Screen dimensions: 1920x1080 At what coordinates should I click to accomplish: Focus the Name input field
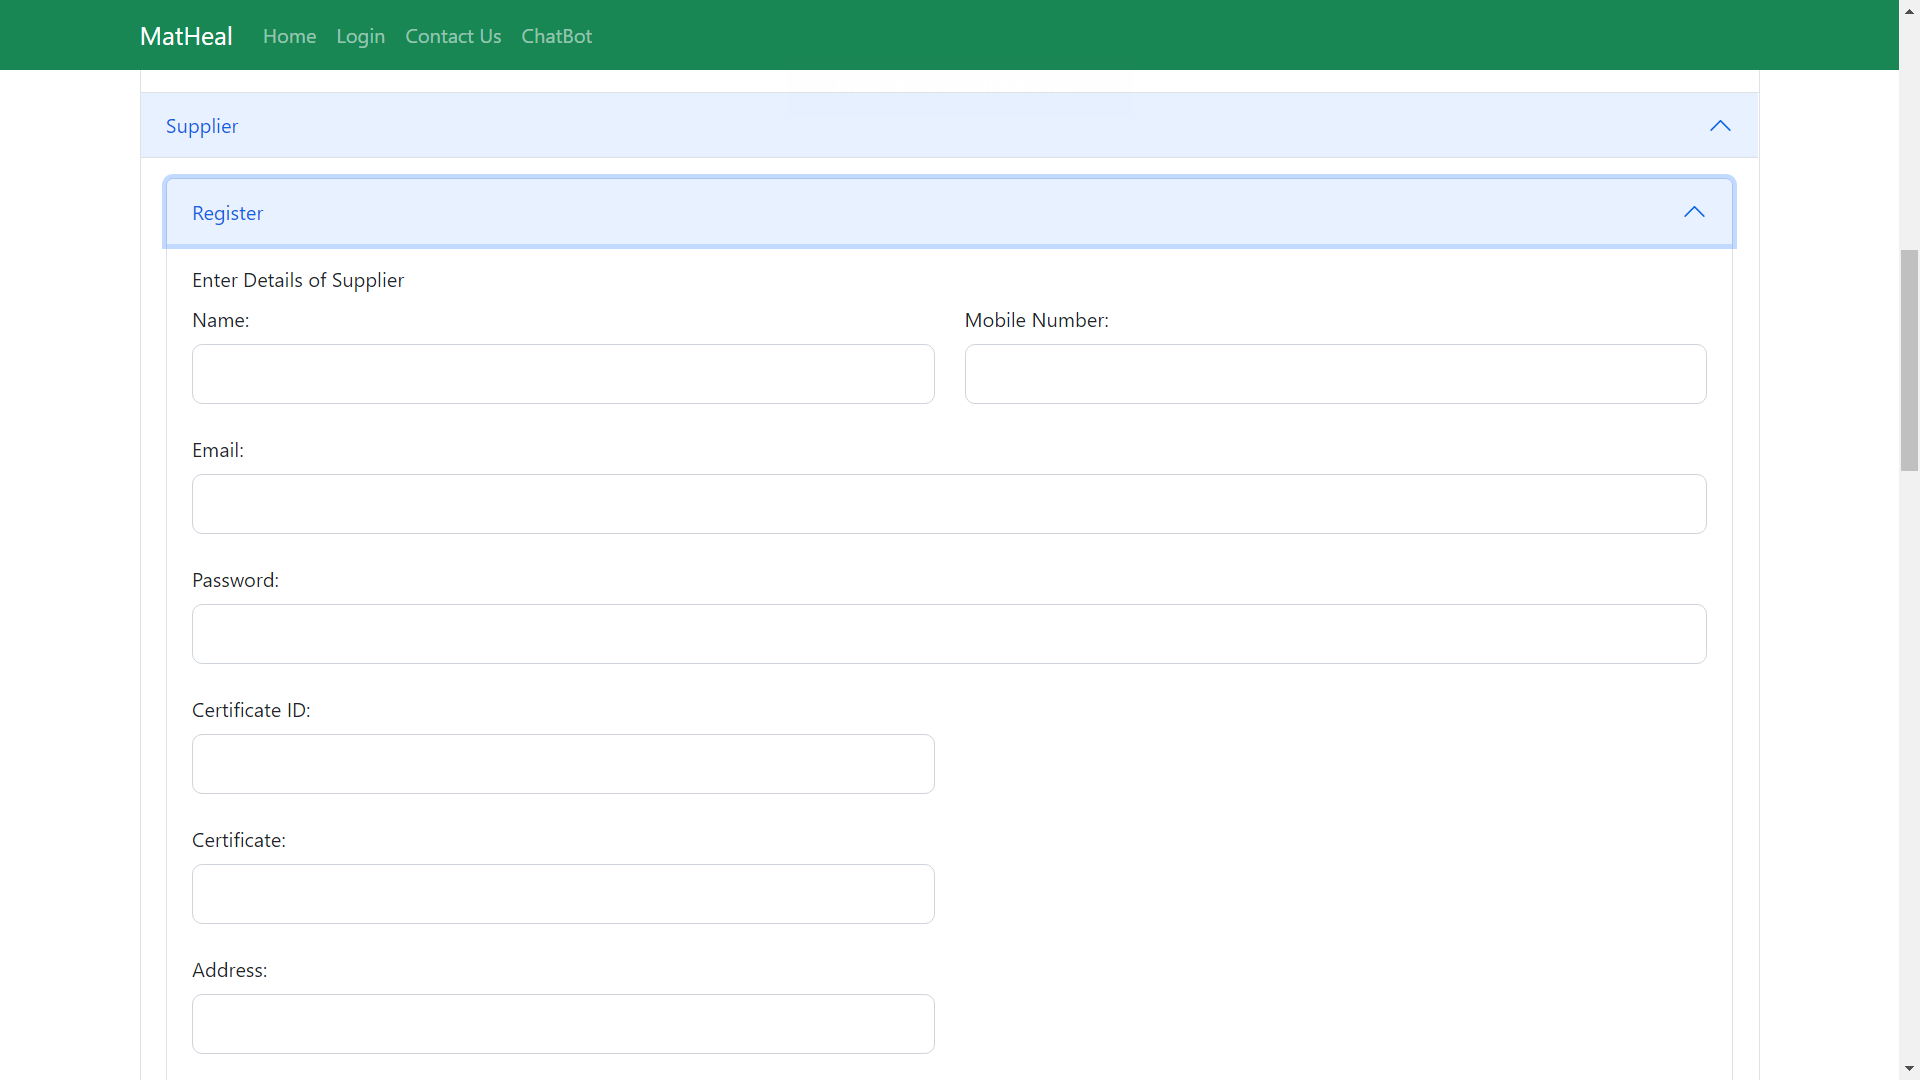(x=563, y=374)
